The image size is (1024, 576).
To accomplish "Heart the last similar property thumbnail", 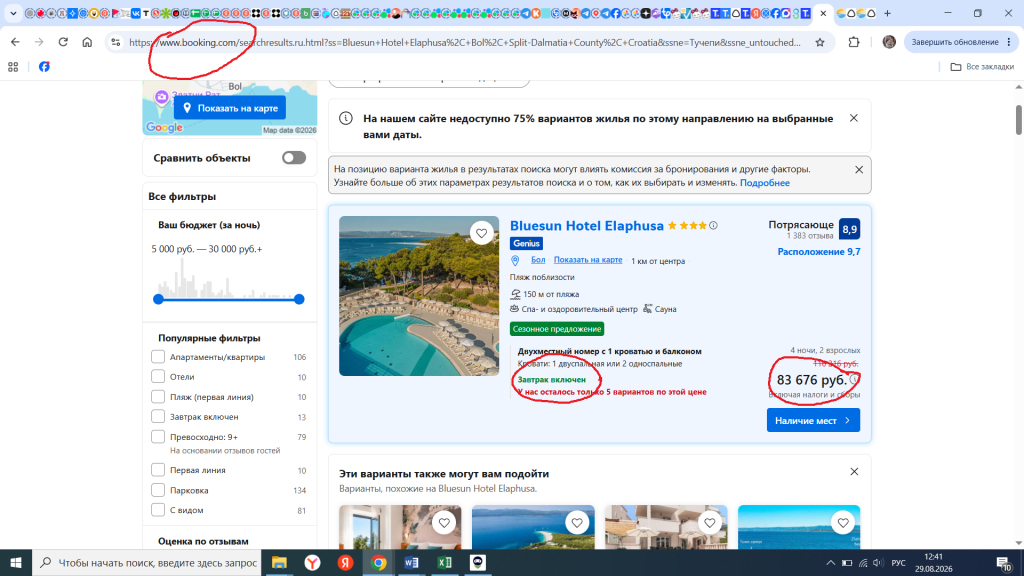I will (843, 522).
